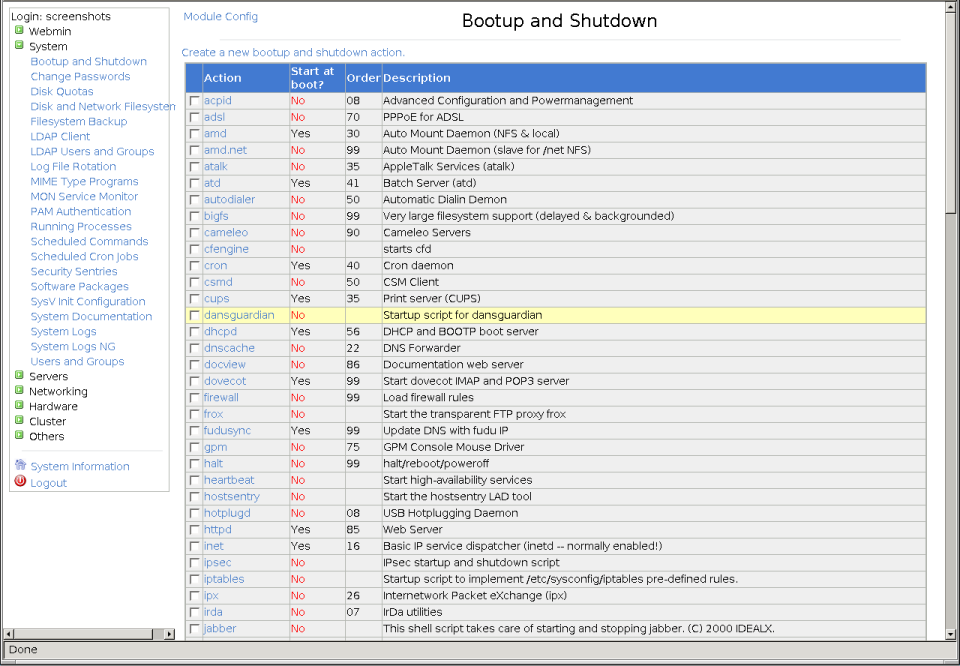Click the Module Config link
960x666 pixels.
tap(220, 17)
